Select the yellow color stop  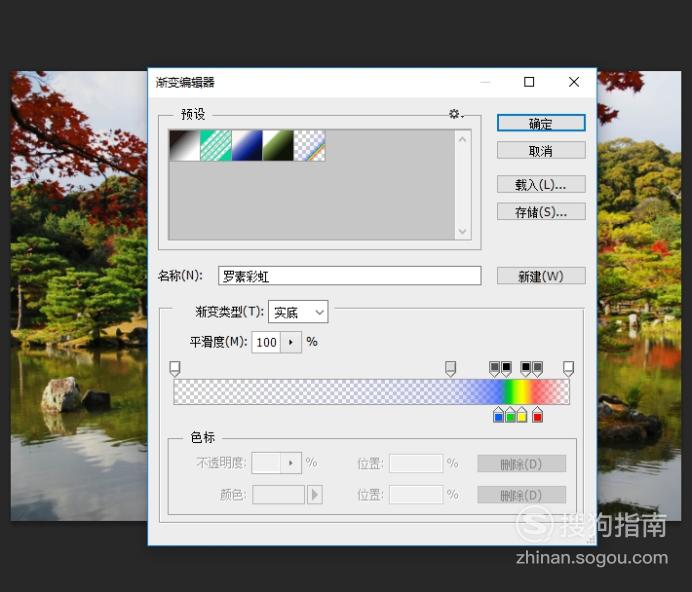click(522, 415)
